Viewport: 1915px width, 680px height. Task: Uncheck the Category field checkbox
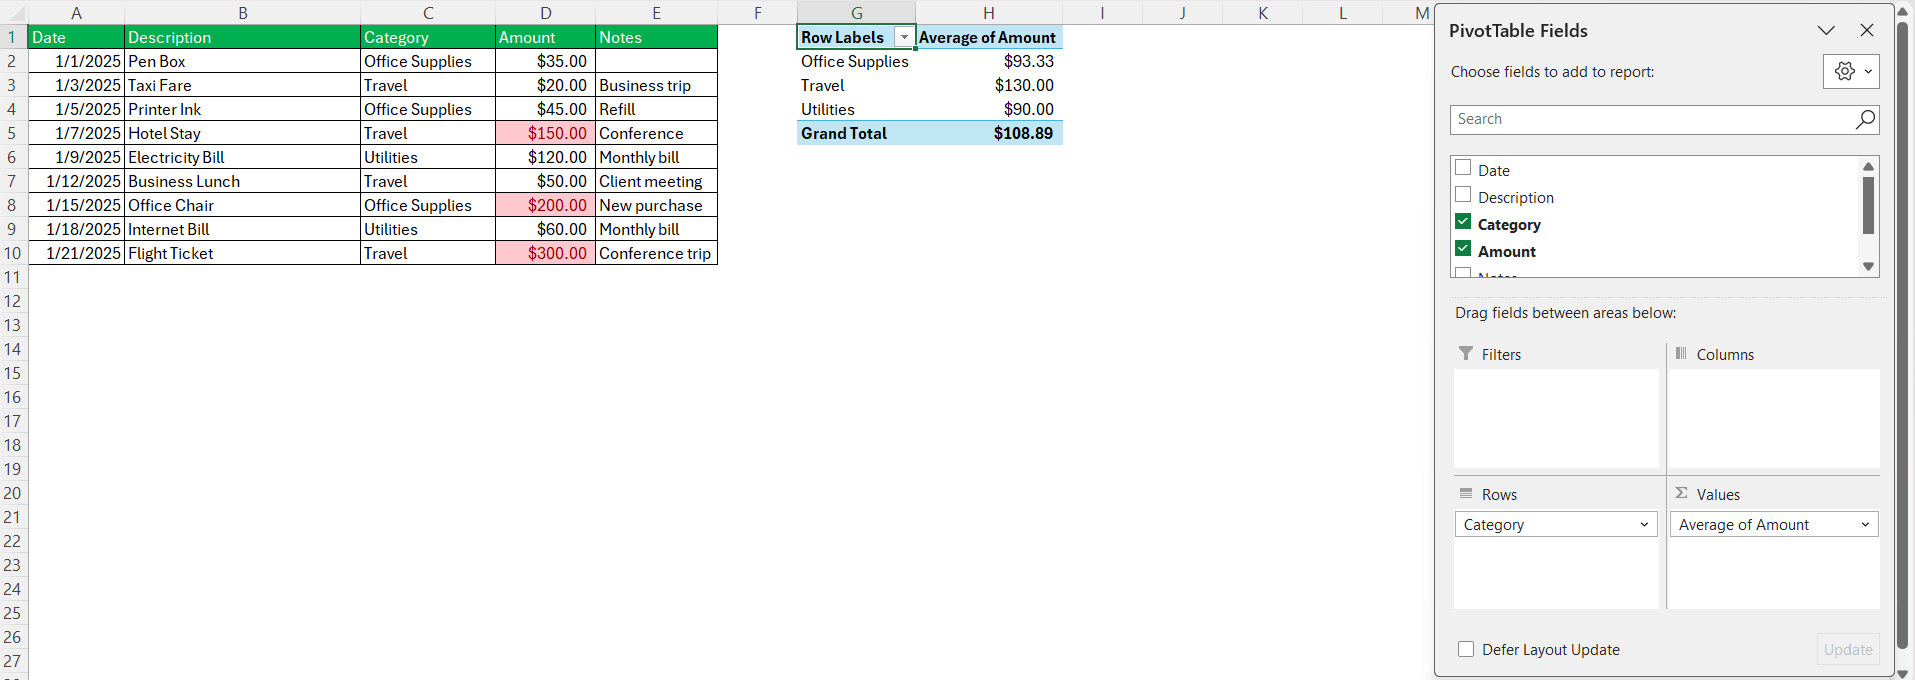click(1463, 222)
